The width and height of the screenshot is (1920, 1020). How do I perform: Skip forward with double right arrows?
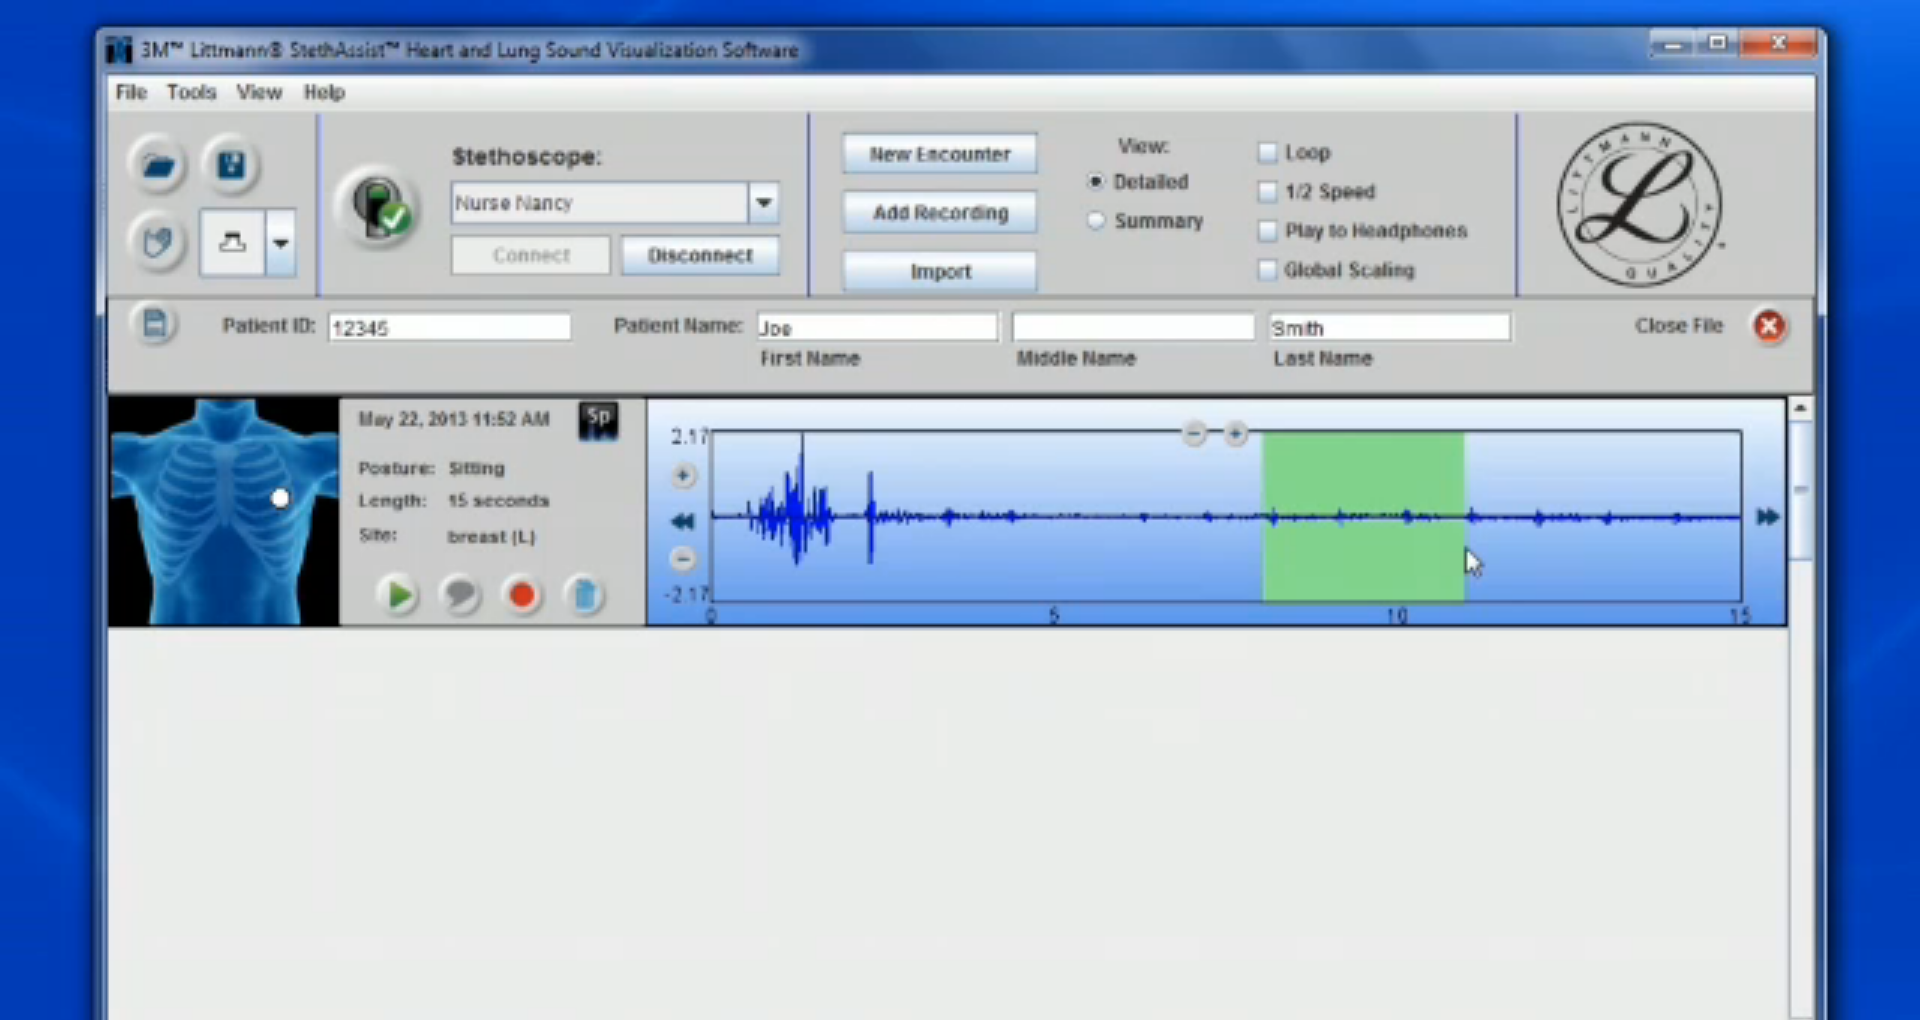click(x=1767, y=516)
